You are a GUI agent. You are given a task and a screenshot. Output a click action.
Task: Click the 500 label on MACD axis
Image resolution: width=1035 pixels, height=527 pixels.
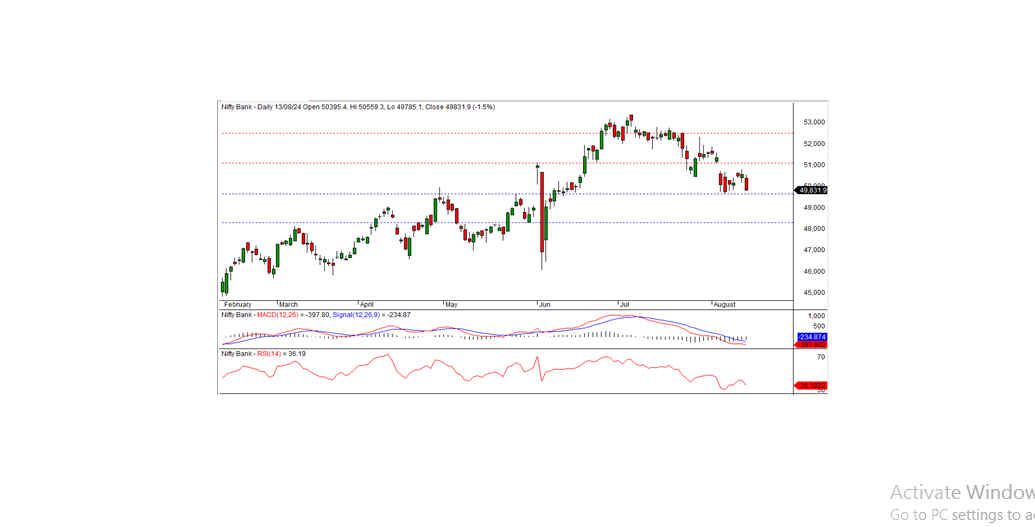click(x=817, y=326)
